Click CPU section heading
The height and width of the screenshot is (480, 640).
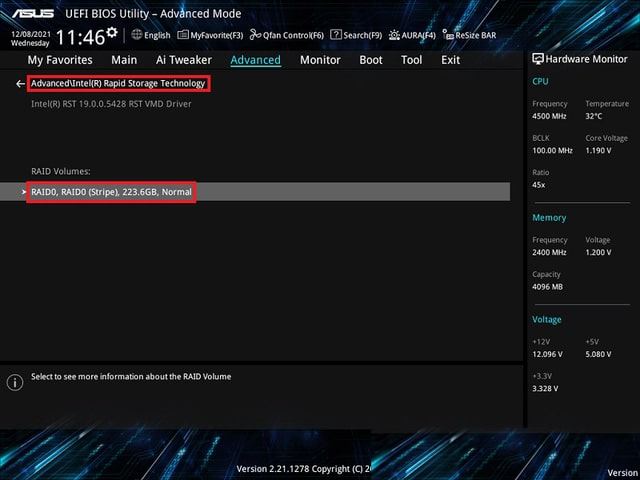540,81
